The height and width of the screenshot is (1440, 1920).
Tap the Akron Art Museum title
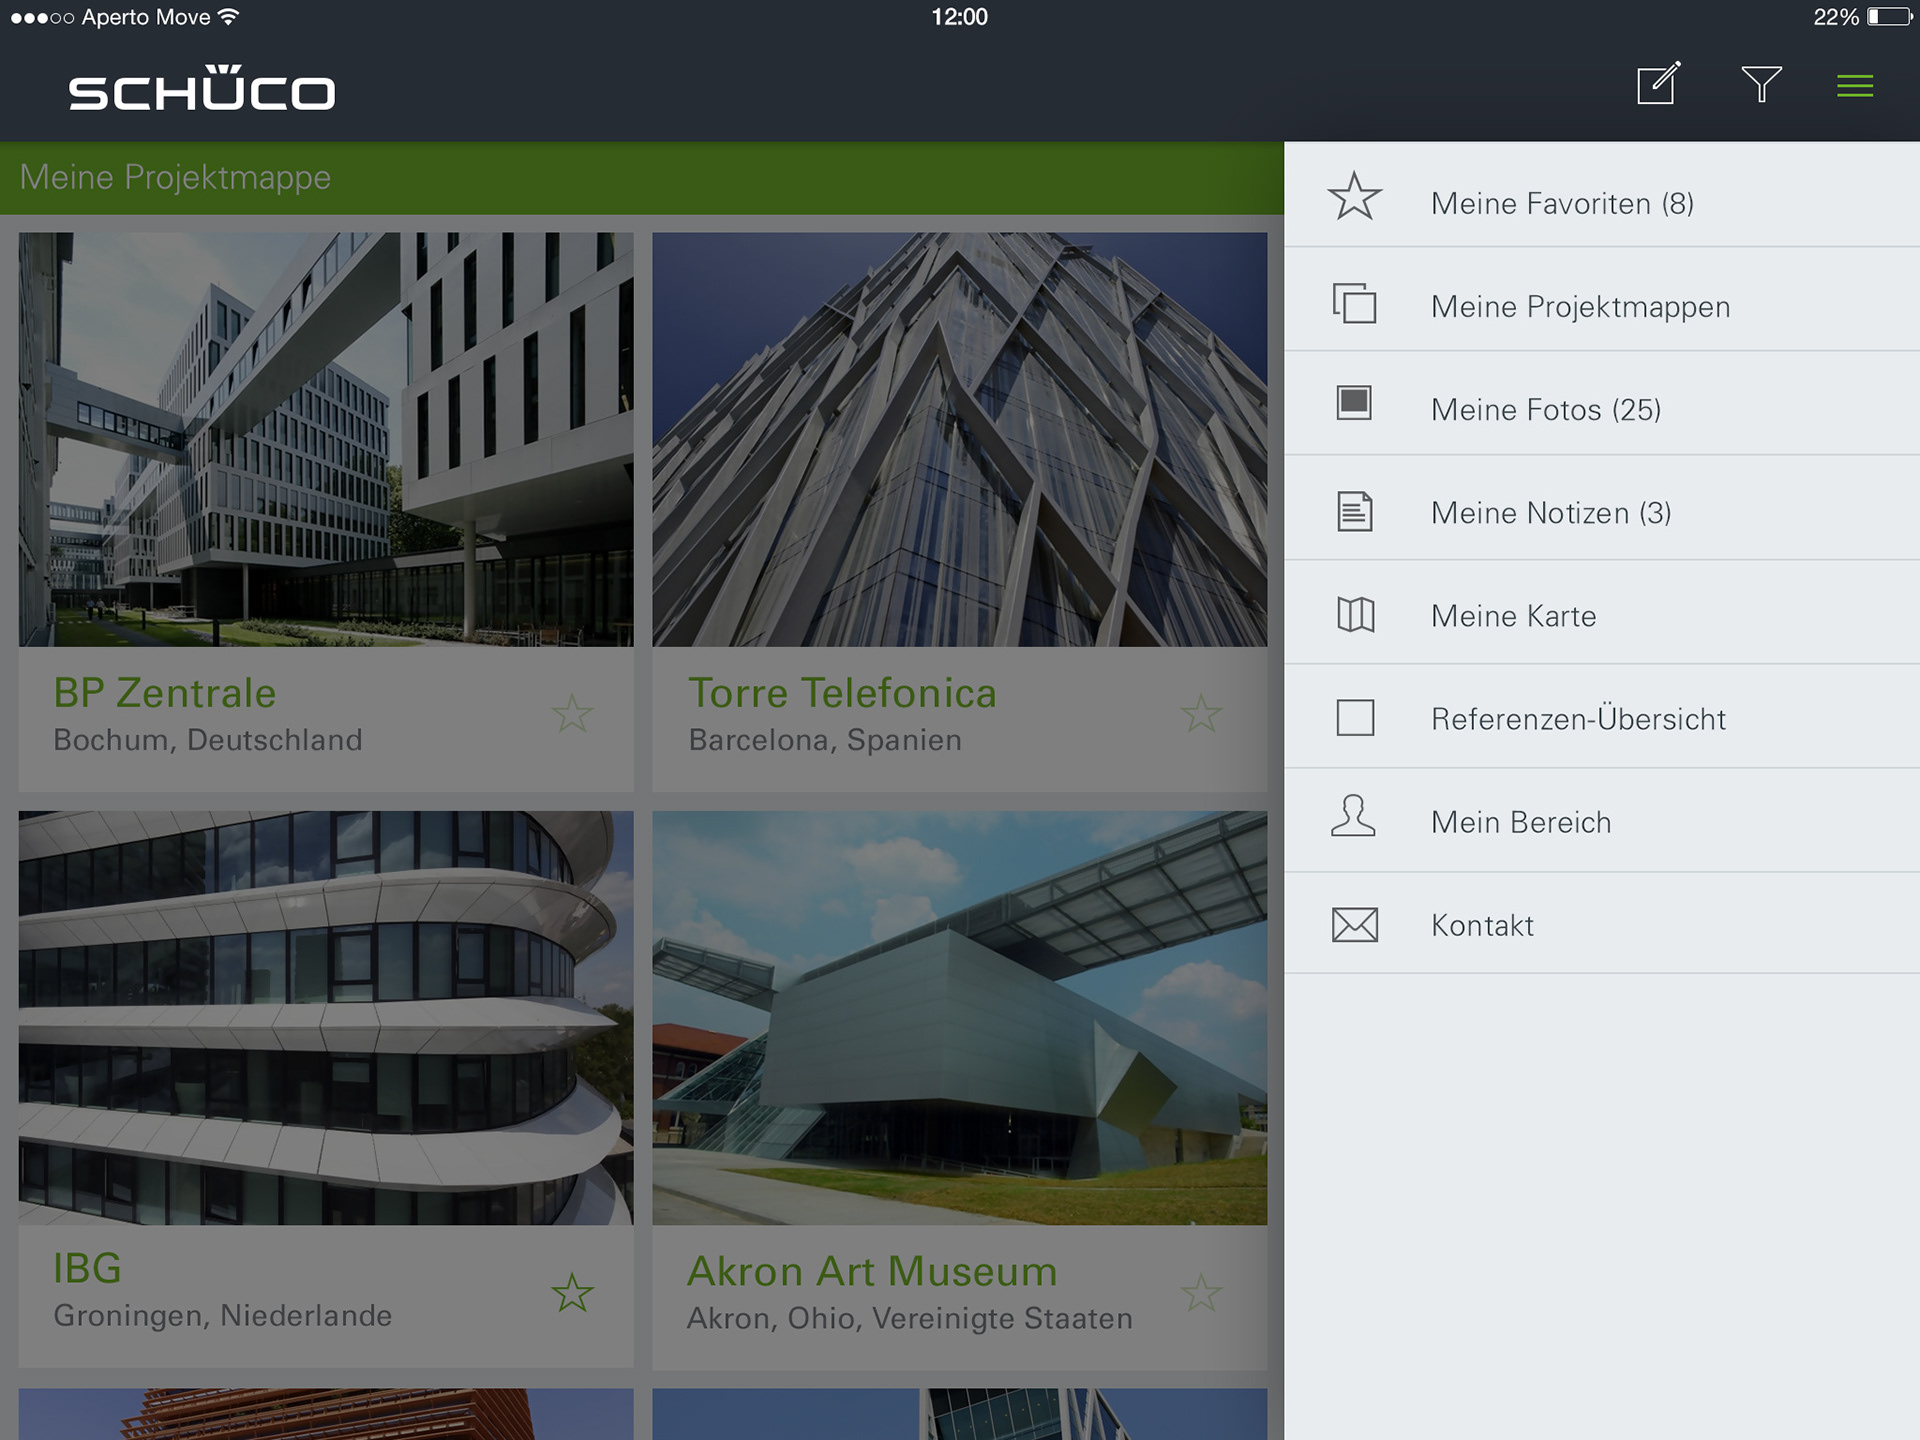tap(872, 1271)
